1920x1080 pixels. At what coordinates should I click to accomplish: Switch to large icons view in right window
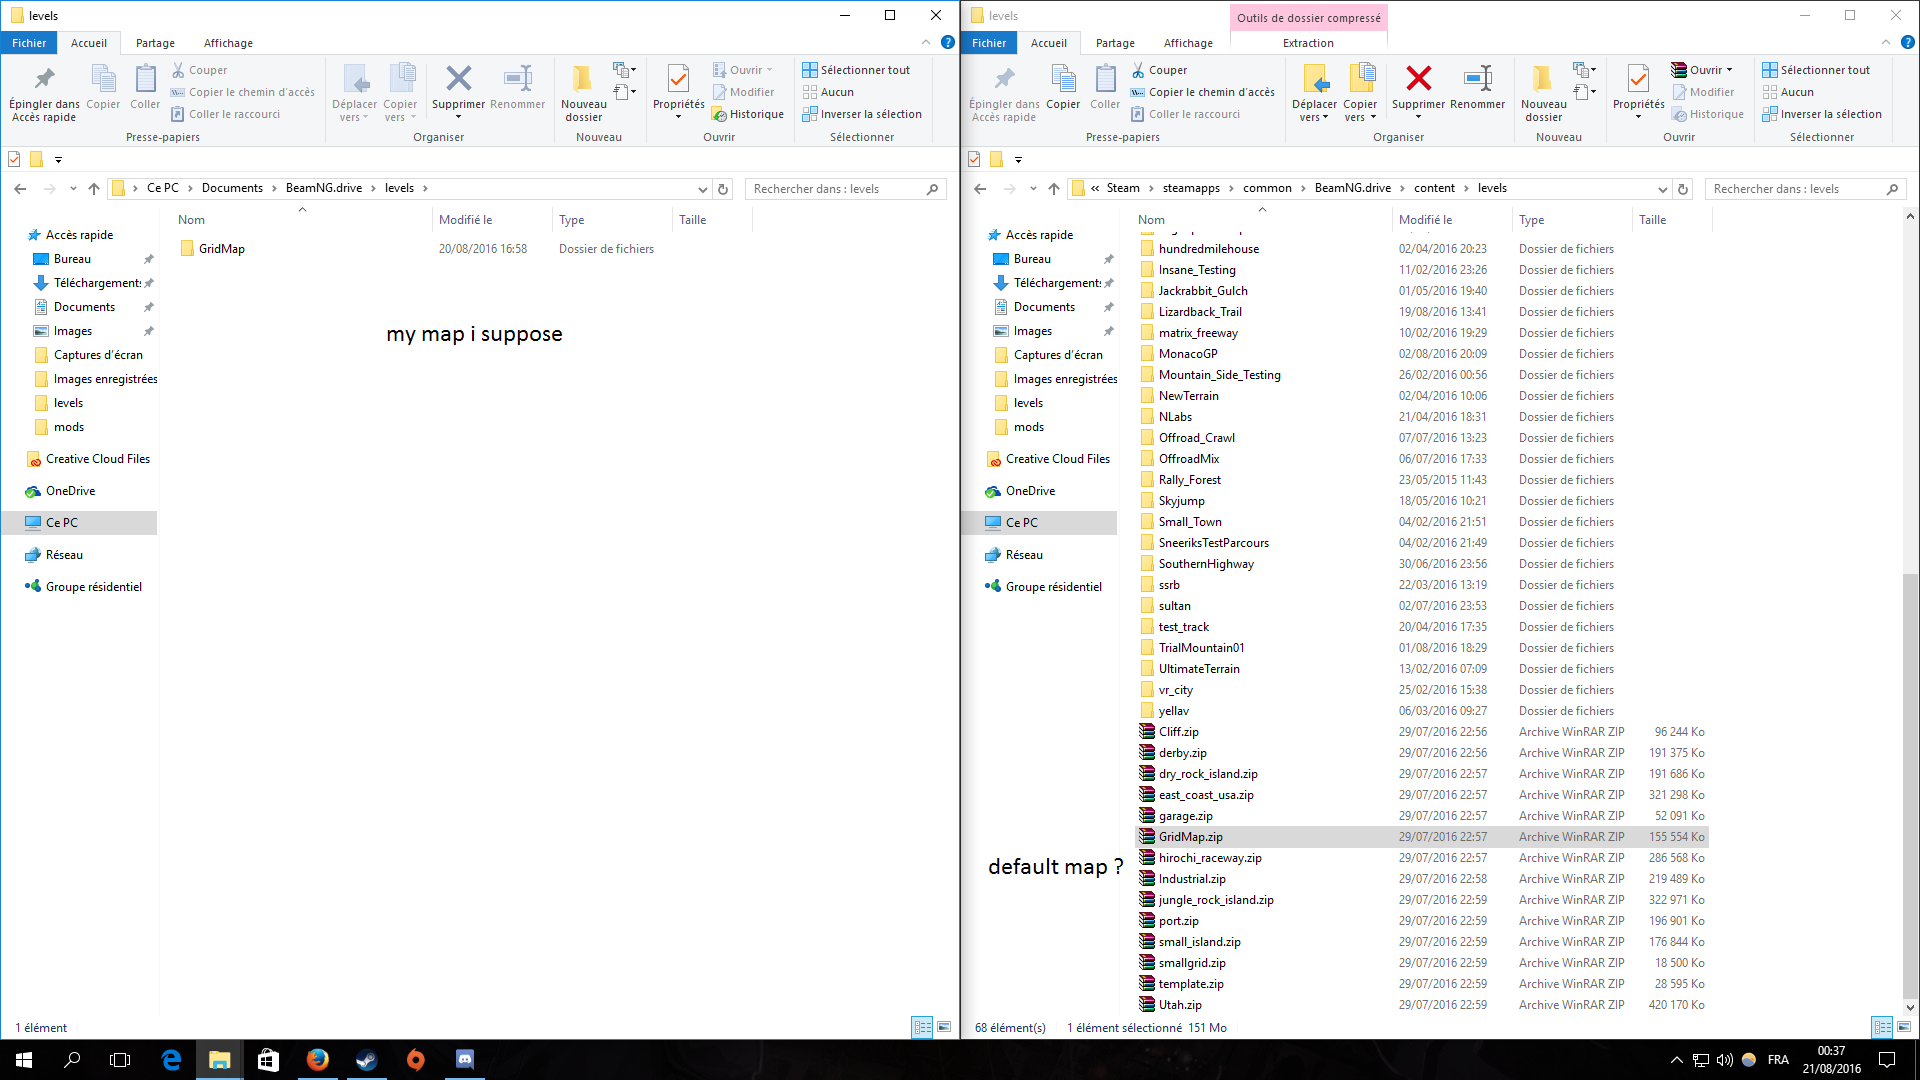click(x=1903, y=1027)
